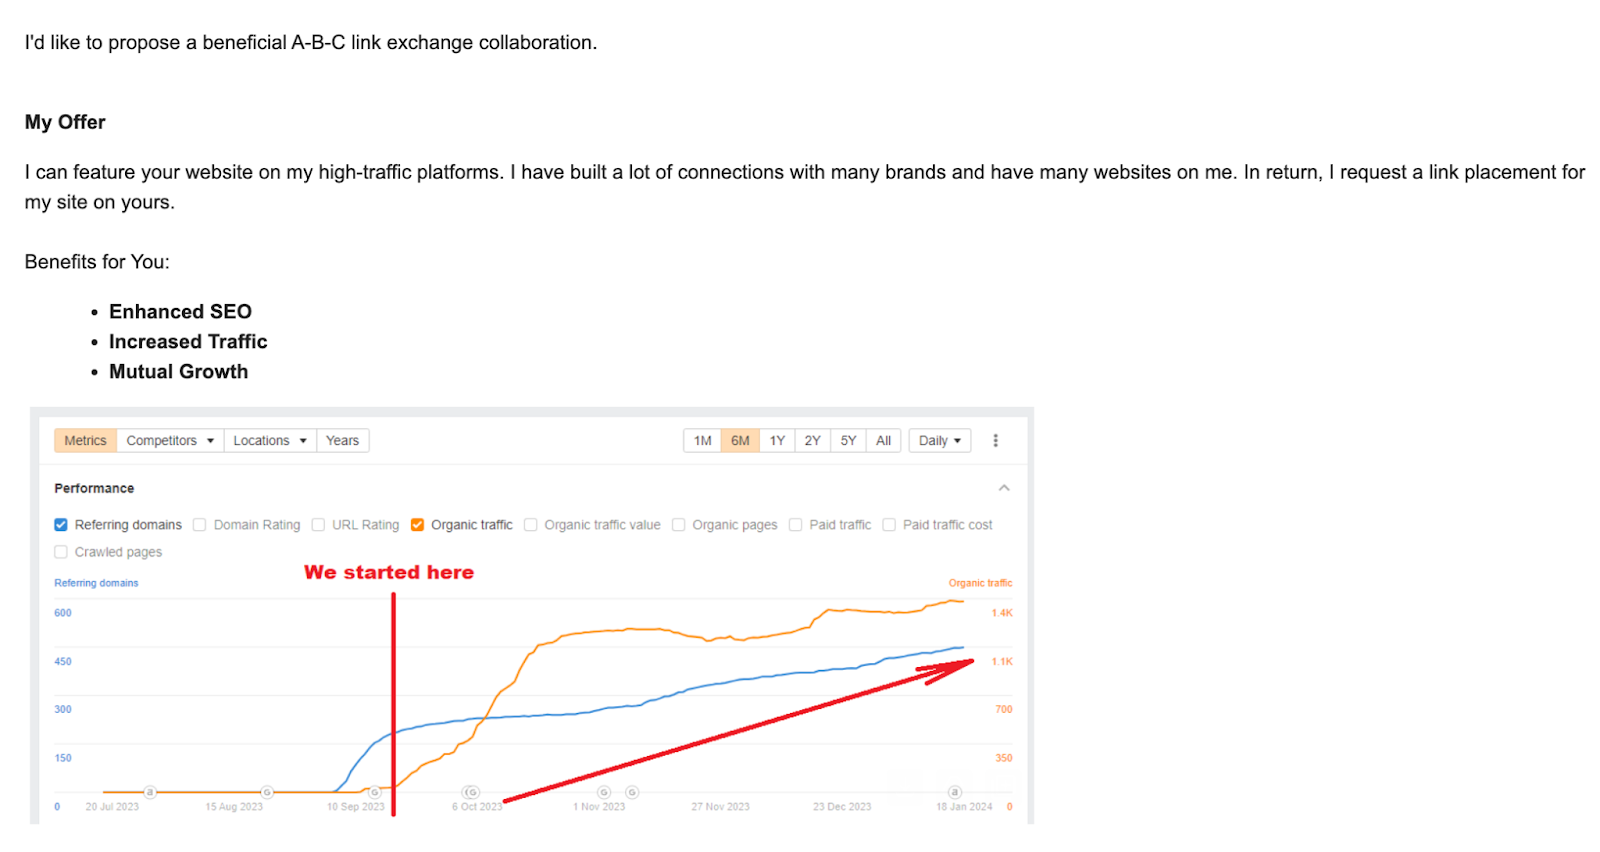
Task: Click the 1 Nov 2023 date label
Action: (x=599, y=807)
